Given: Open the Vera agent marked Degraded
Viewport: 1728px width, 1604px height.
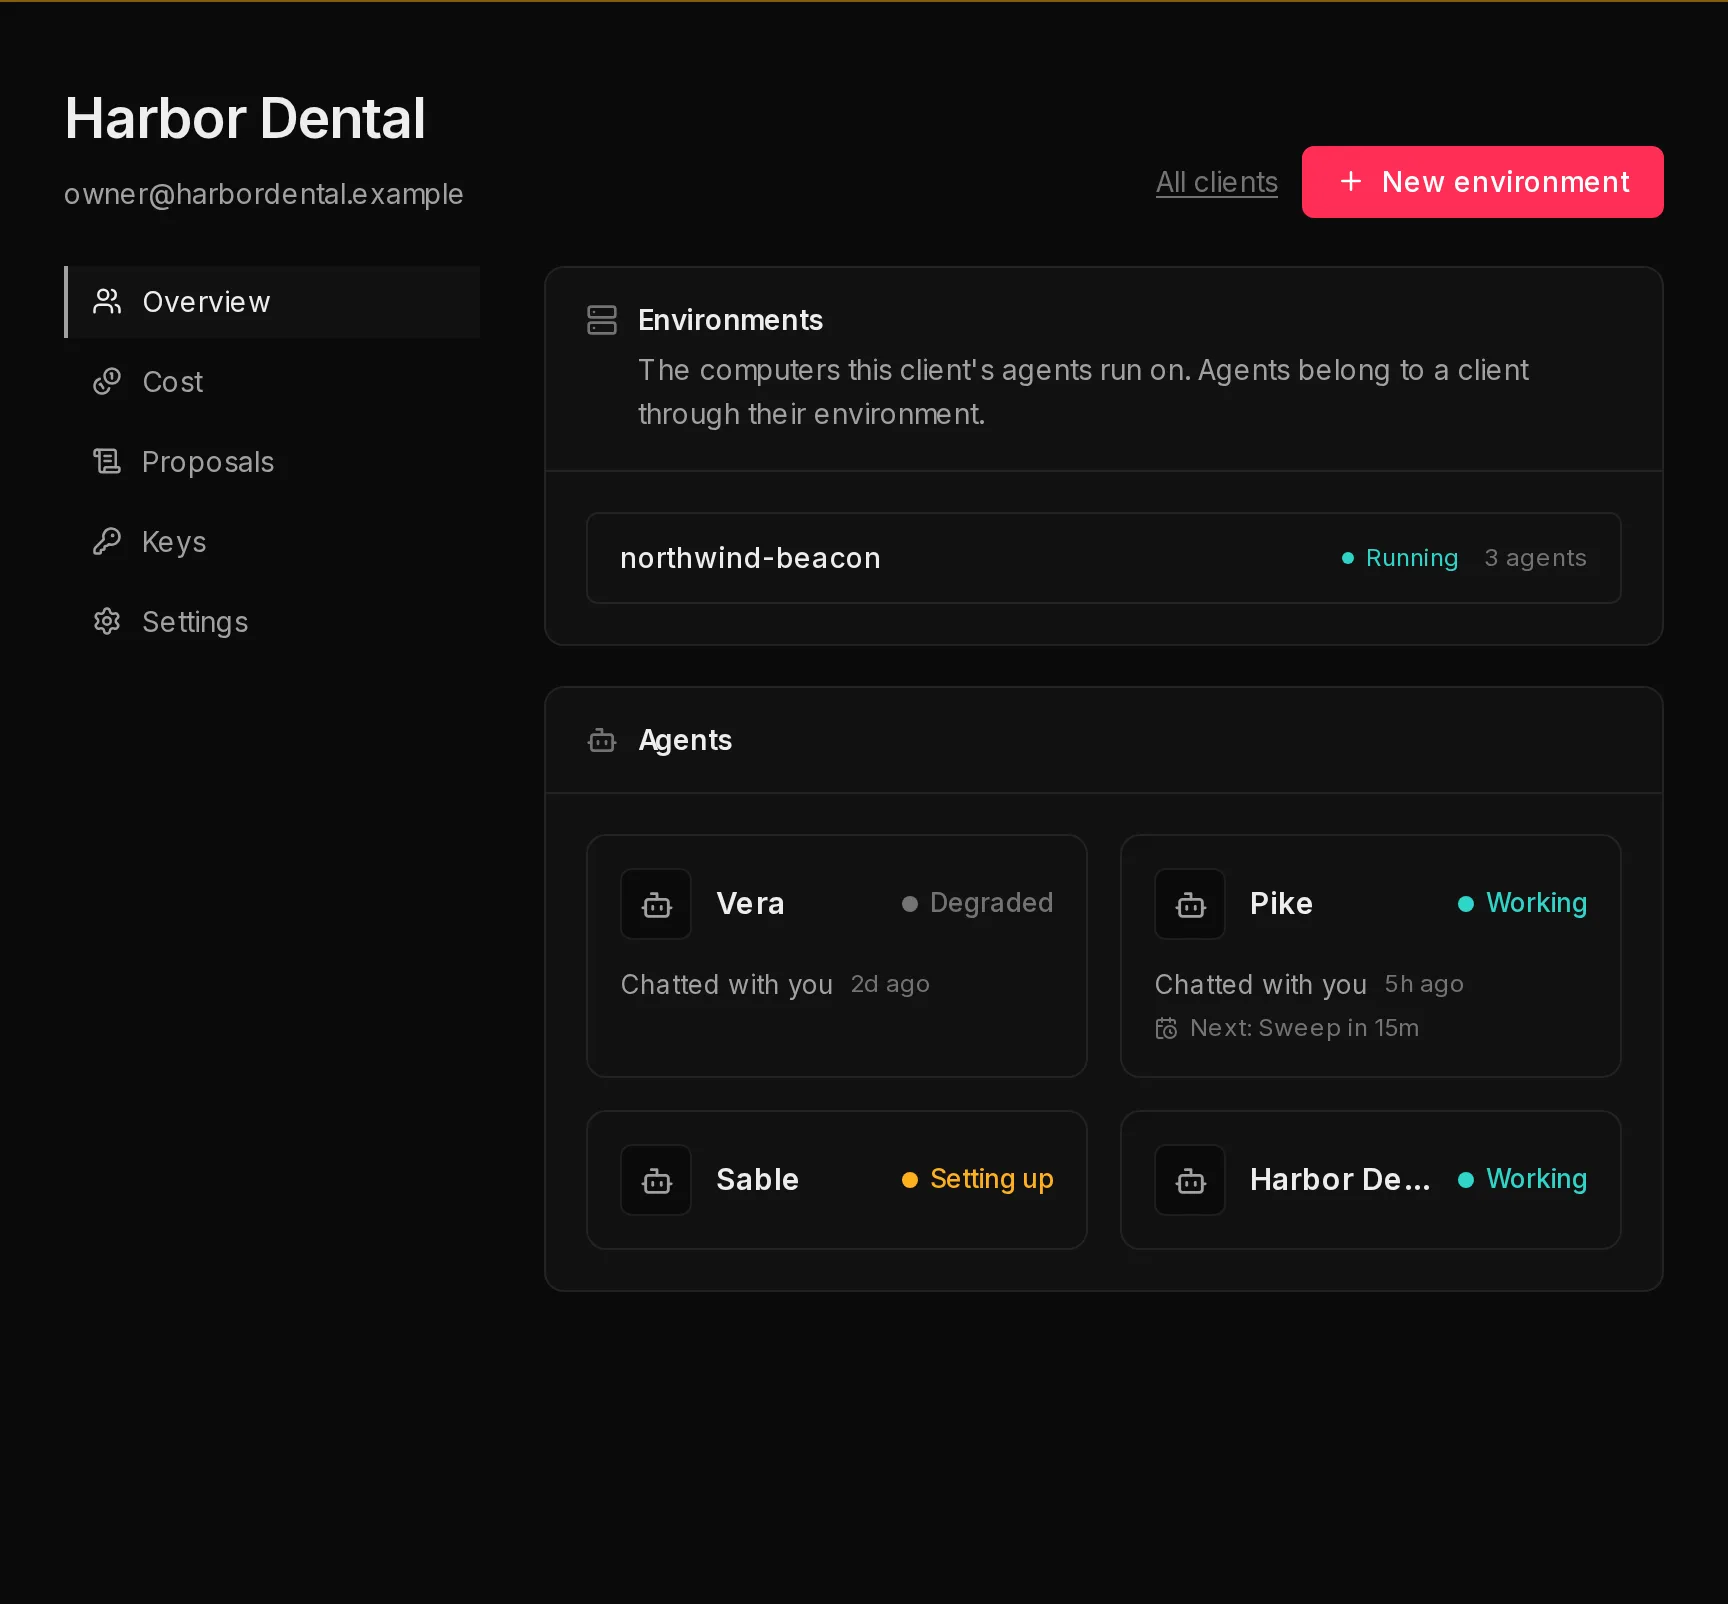Looking at the screenshot, I should [x=836, y=956].
